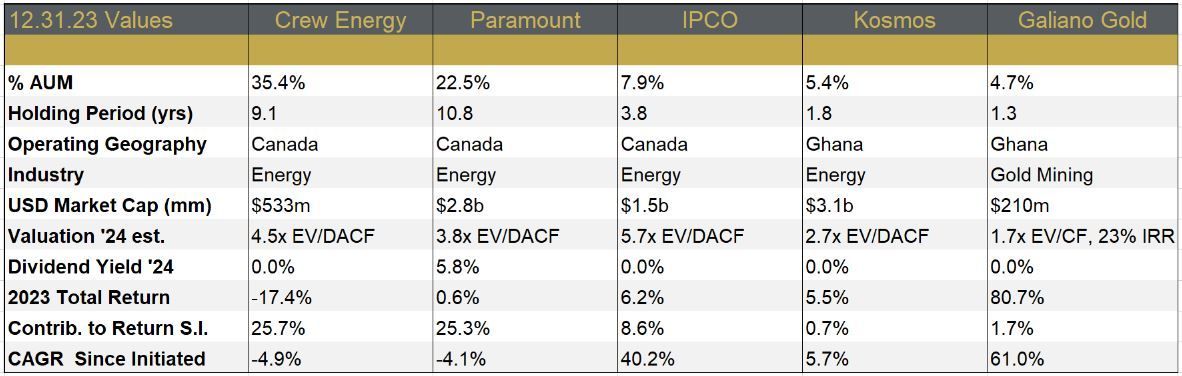Viewport: 1182px width, 376px height.
Task: Select the Operating Geography row label
Action: click(x=125, y=145)
